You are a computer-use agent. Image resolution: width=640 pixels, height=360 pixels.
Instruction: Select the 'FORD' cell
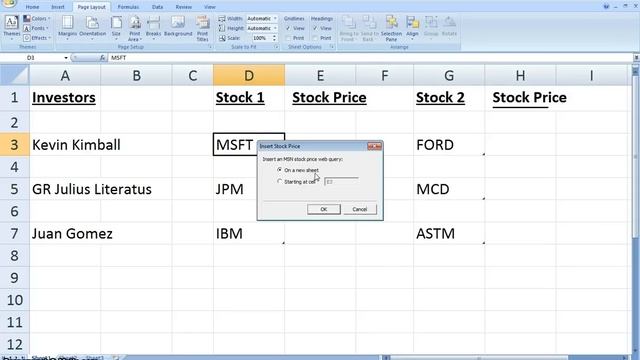[x=449, y=144]
